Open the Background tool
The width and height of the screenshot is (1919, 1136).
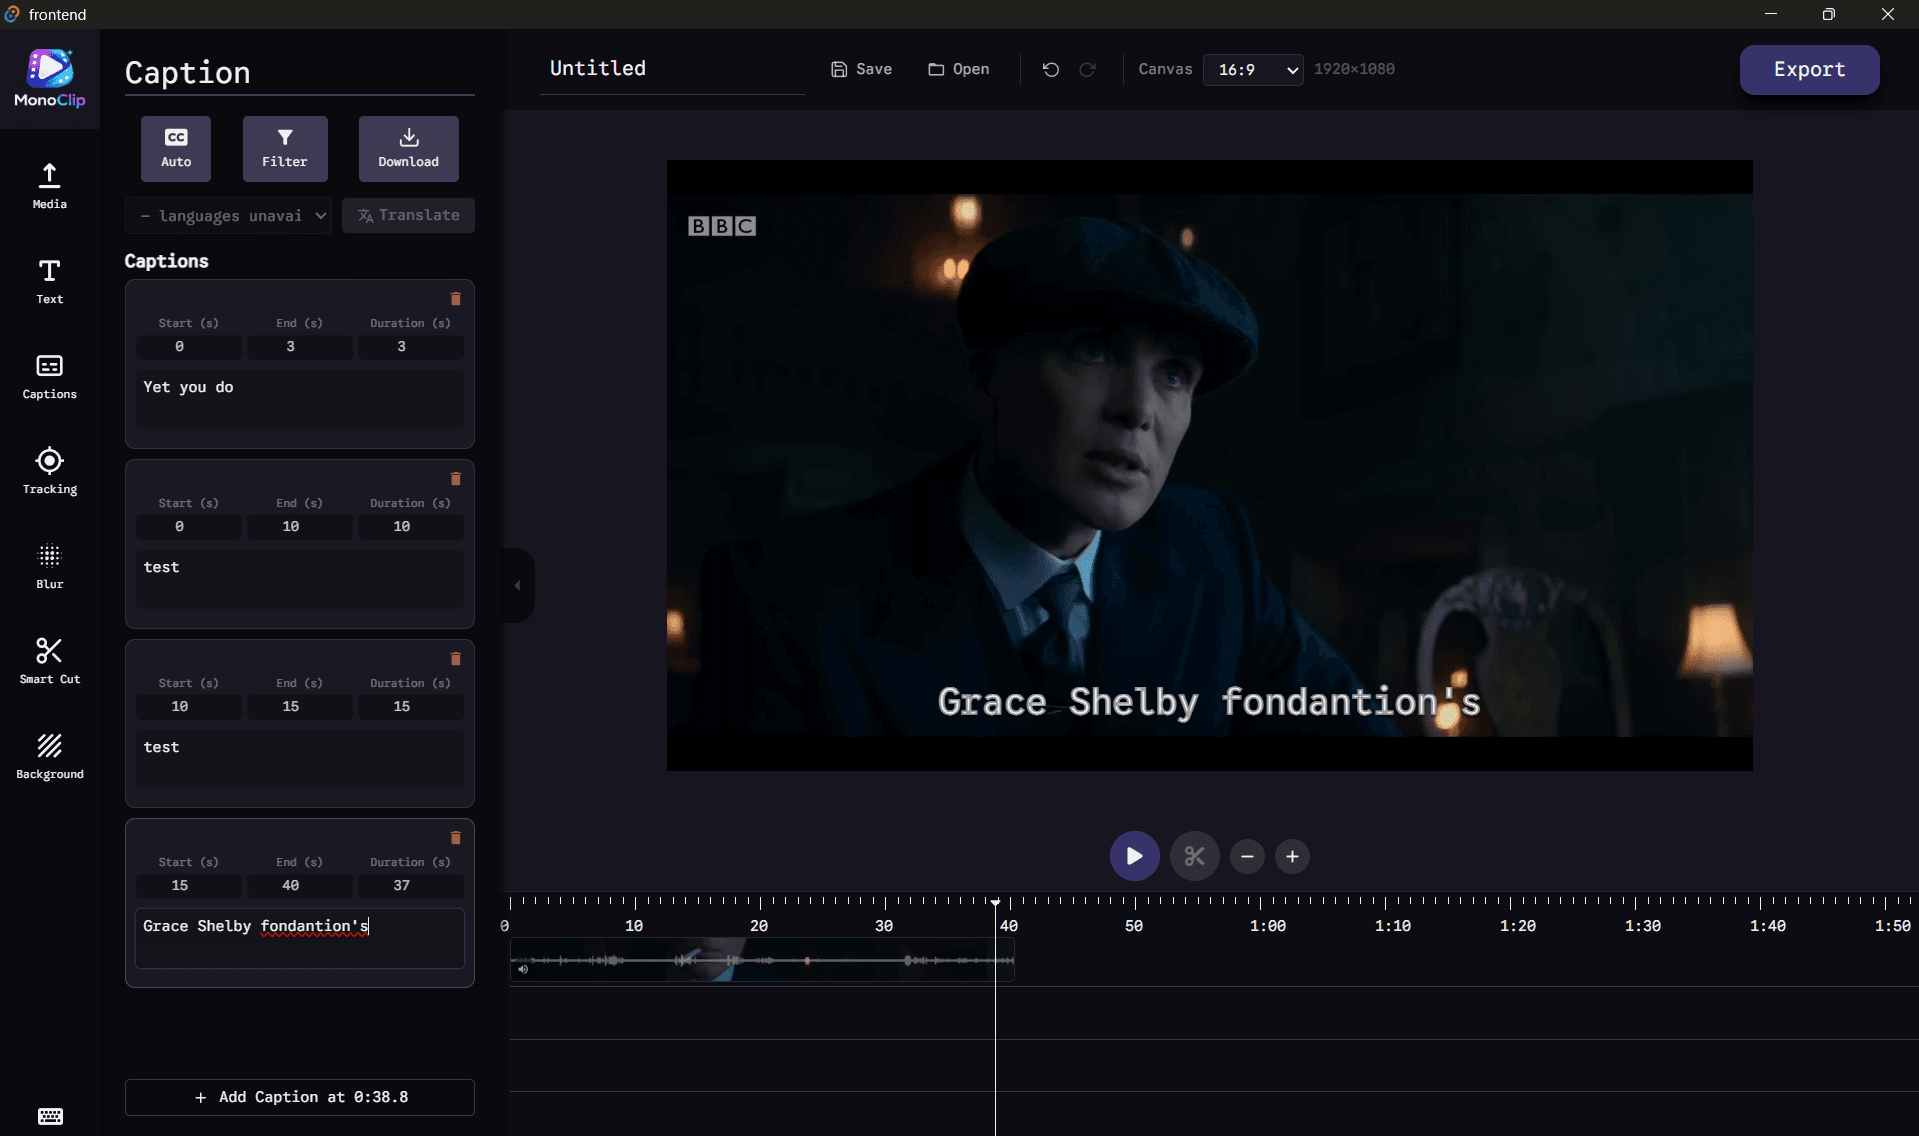tap(49, 757)
